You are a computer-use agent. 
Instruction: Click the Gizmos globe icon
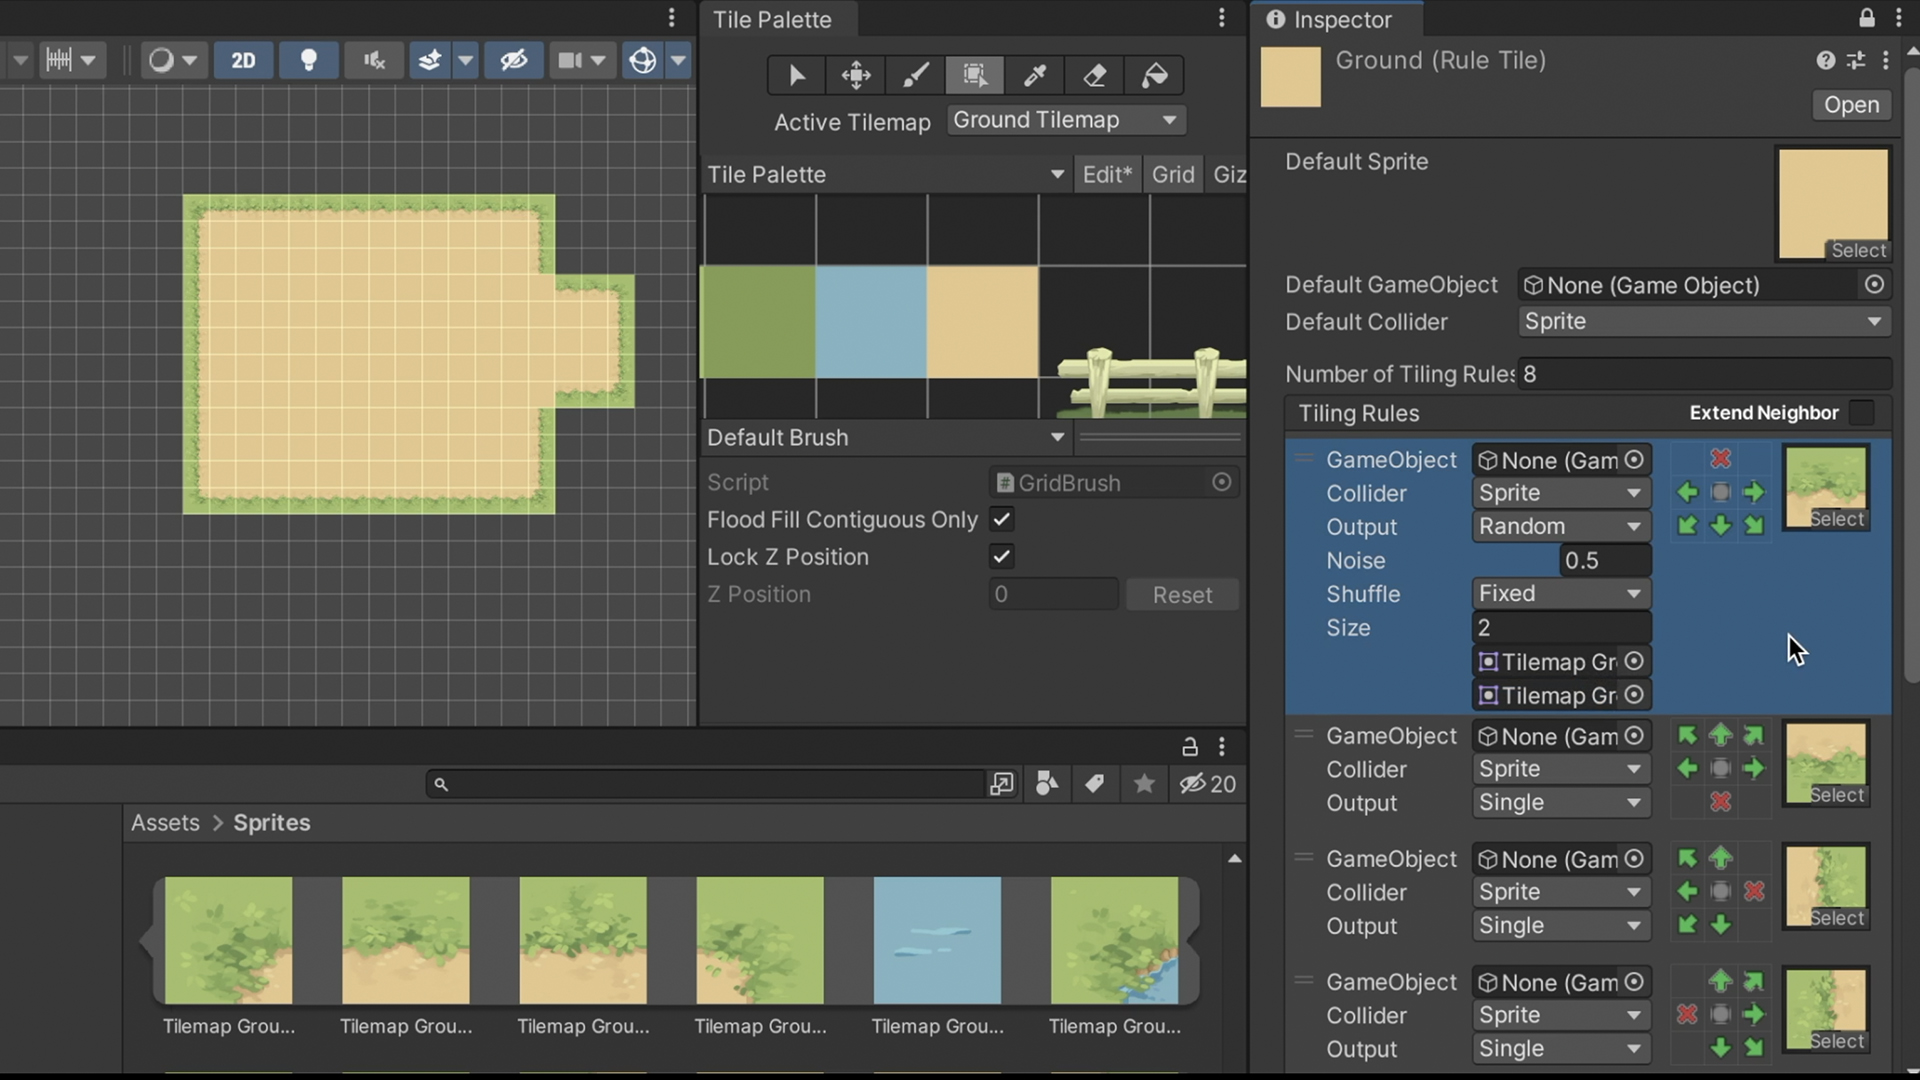pos(642,61)
